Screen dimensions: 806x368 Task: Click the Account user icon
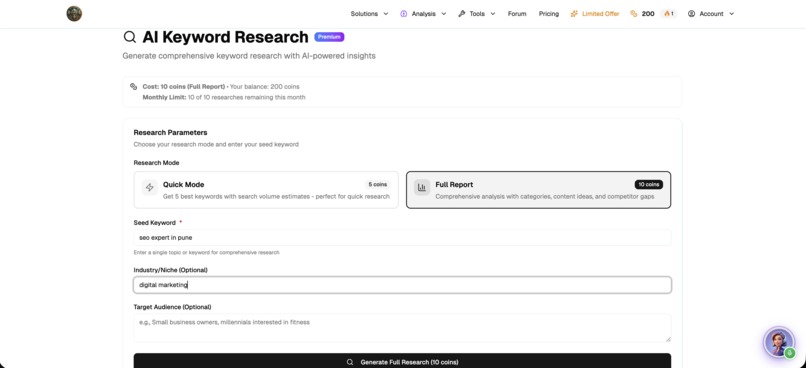[x=691, y=14]
